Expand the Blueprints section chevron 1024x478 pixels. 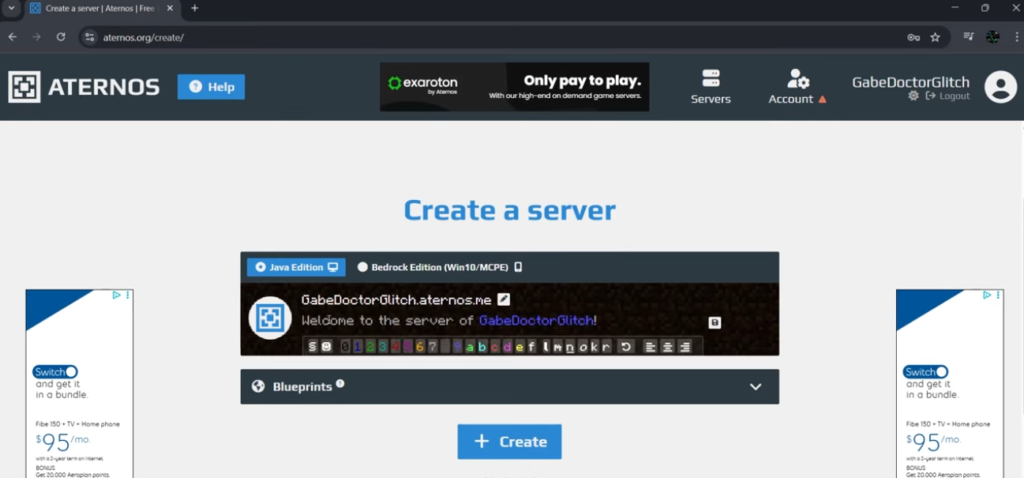point(756,387)
